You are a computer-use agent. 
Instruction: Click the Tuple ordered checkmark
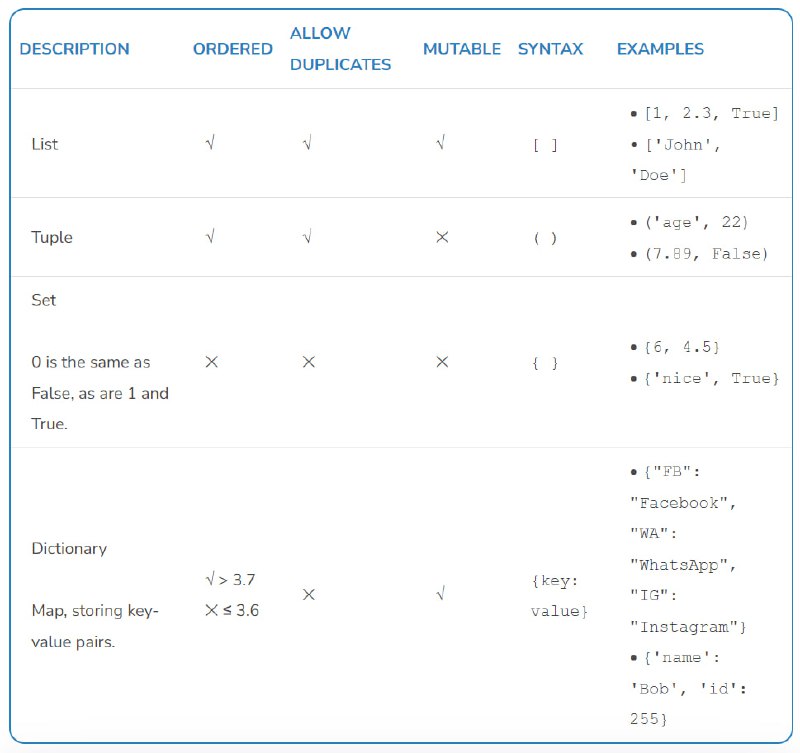pos(210,236)
